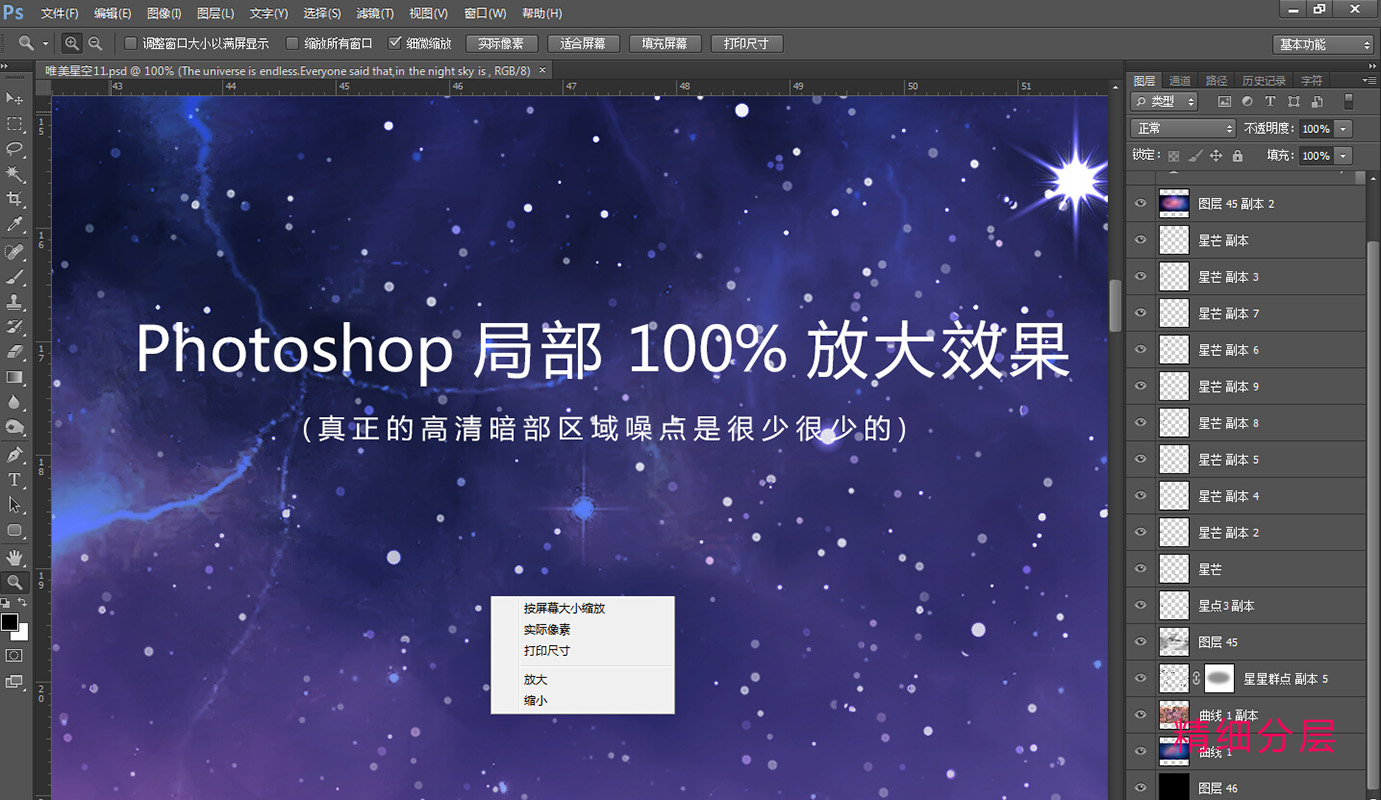Click the 实际像素 button in options bar
1381x800 pixels.
(502, 44)
